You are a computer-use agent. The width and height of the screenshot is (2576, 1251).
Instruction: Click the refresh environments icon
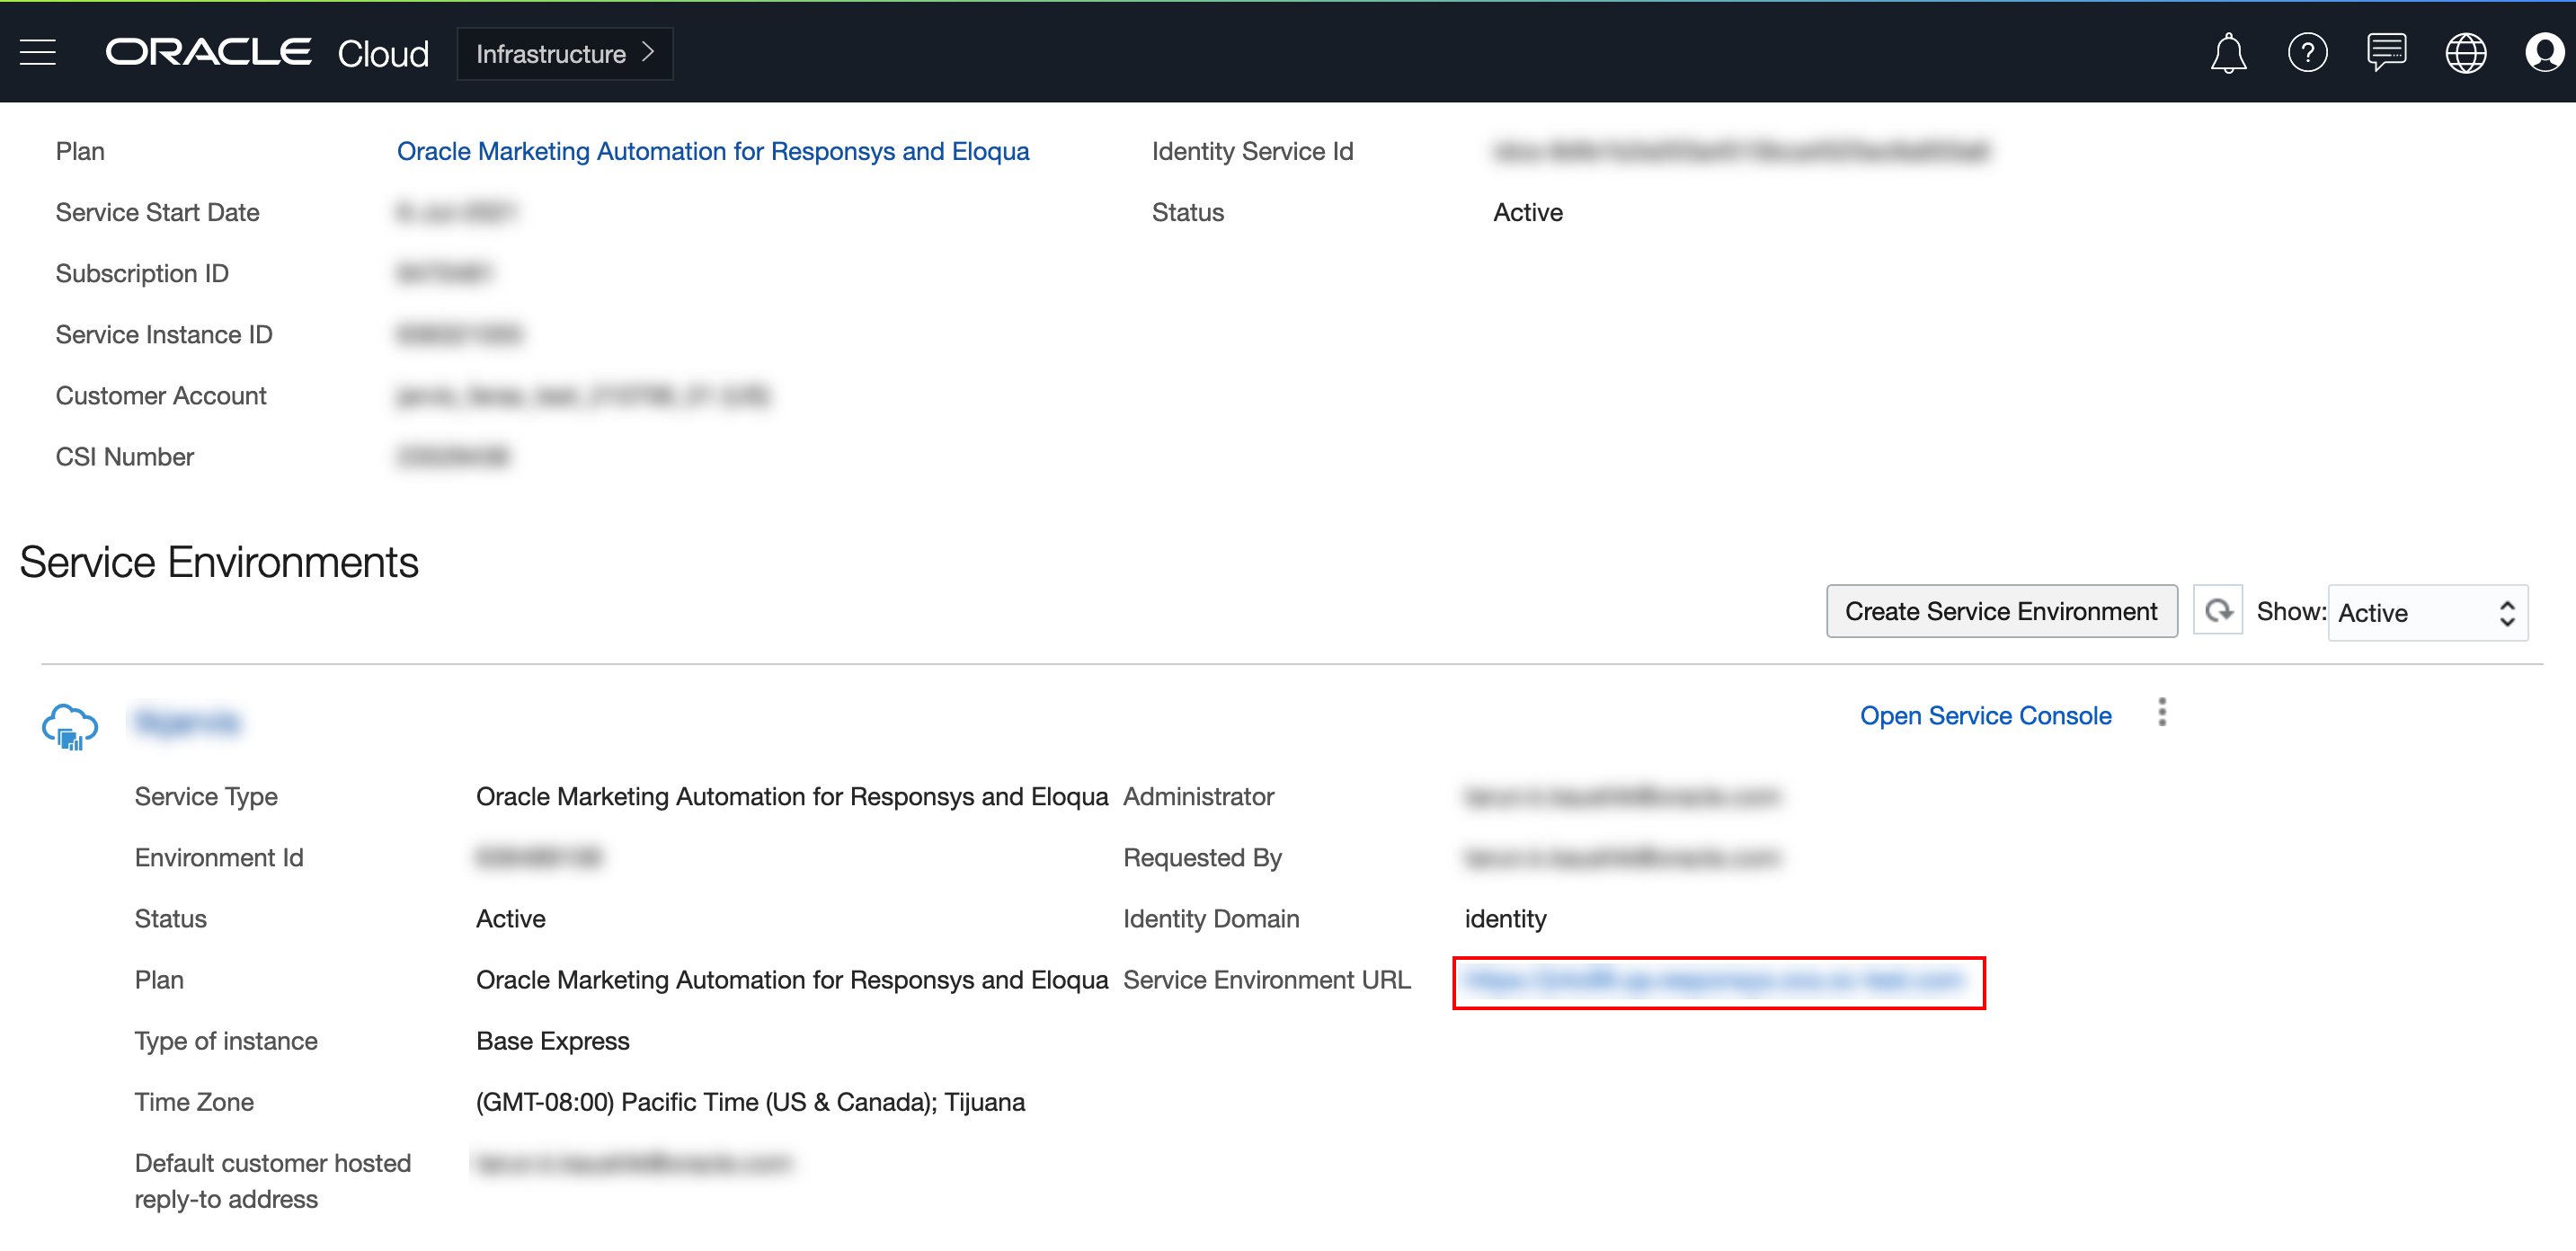[x=2218, y=611]
